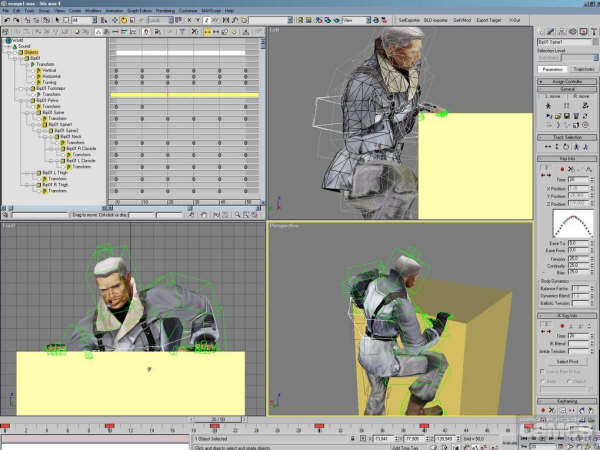Viewport: 600px width, 450px height.
Task: Click the Export Target toolbar button
Action: [489, 20]
